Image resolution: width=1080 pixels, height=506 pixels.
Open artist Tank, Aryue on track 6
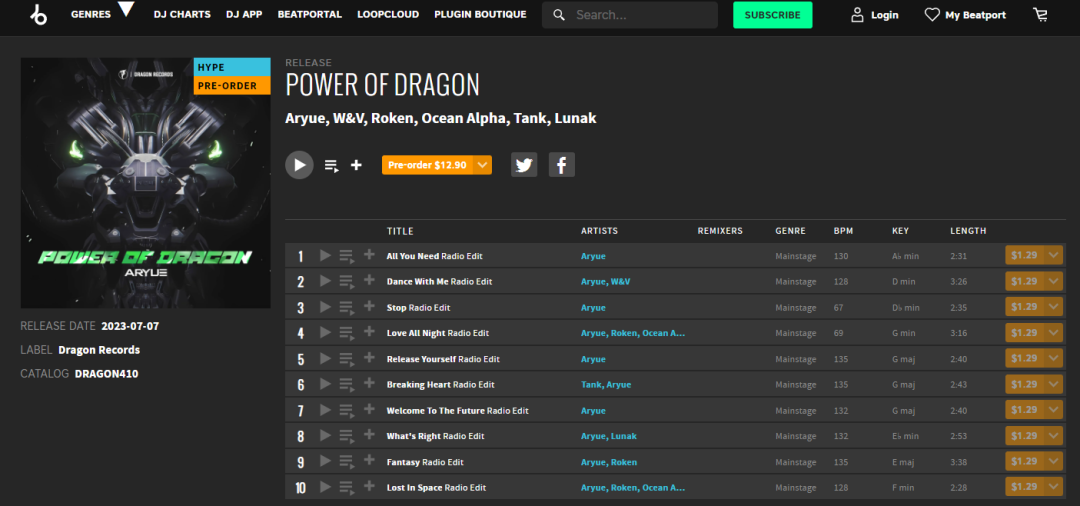(x=606, y=385)
